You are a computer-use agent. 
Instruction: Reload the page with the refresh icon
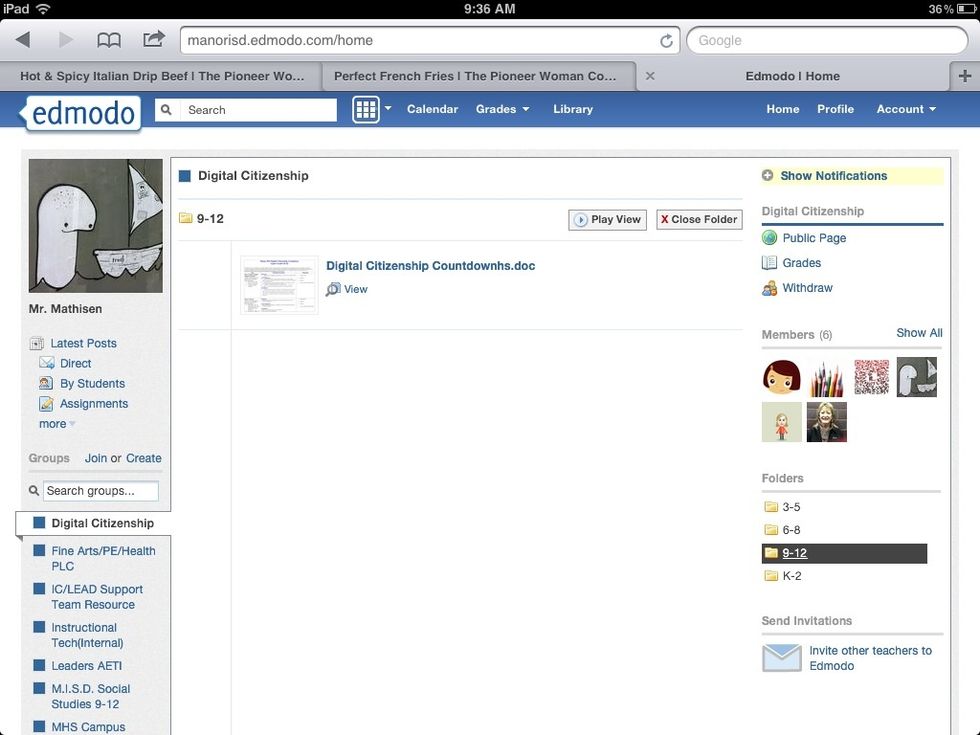click(x=666, y=41)
